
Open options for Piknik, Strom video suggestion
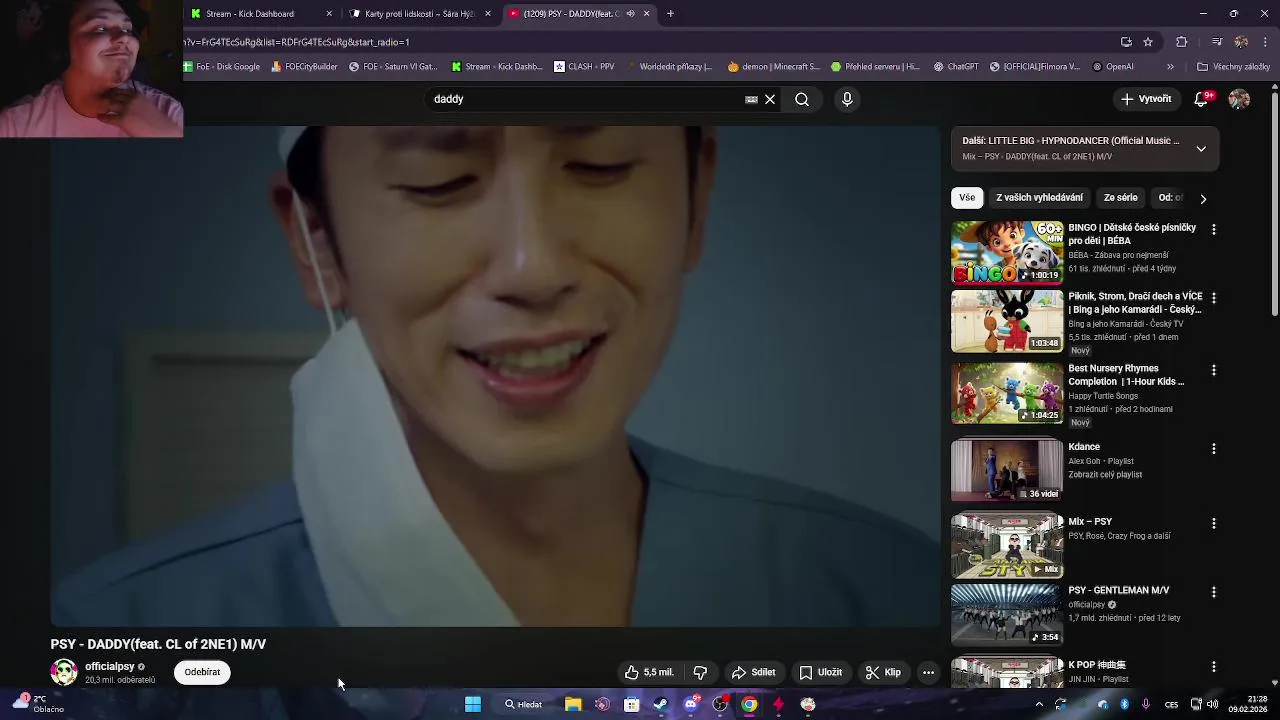pyautogui.click(x=1214, y=298)
